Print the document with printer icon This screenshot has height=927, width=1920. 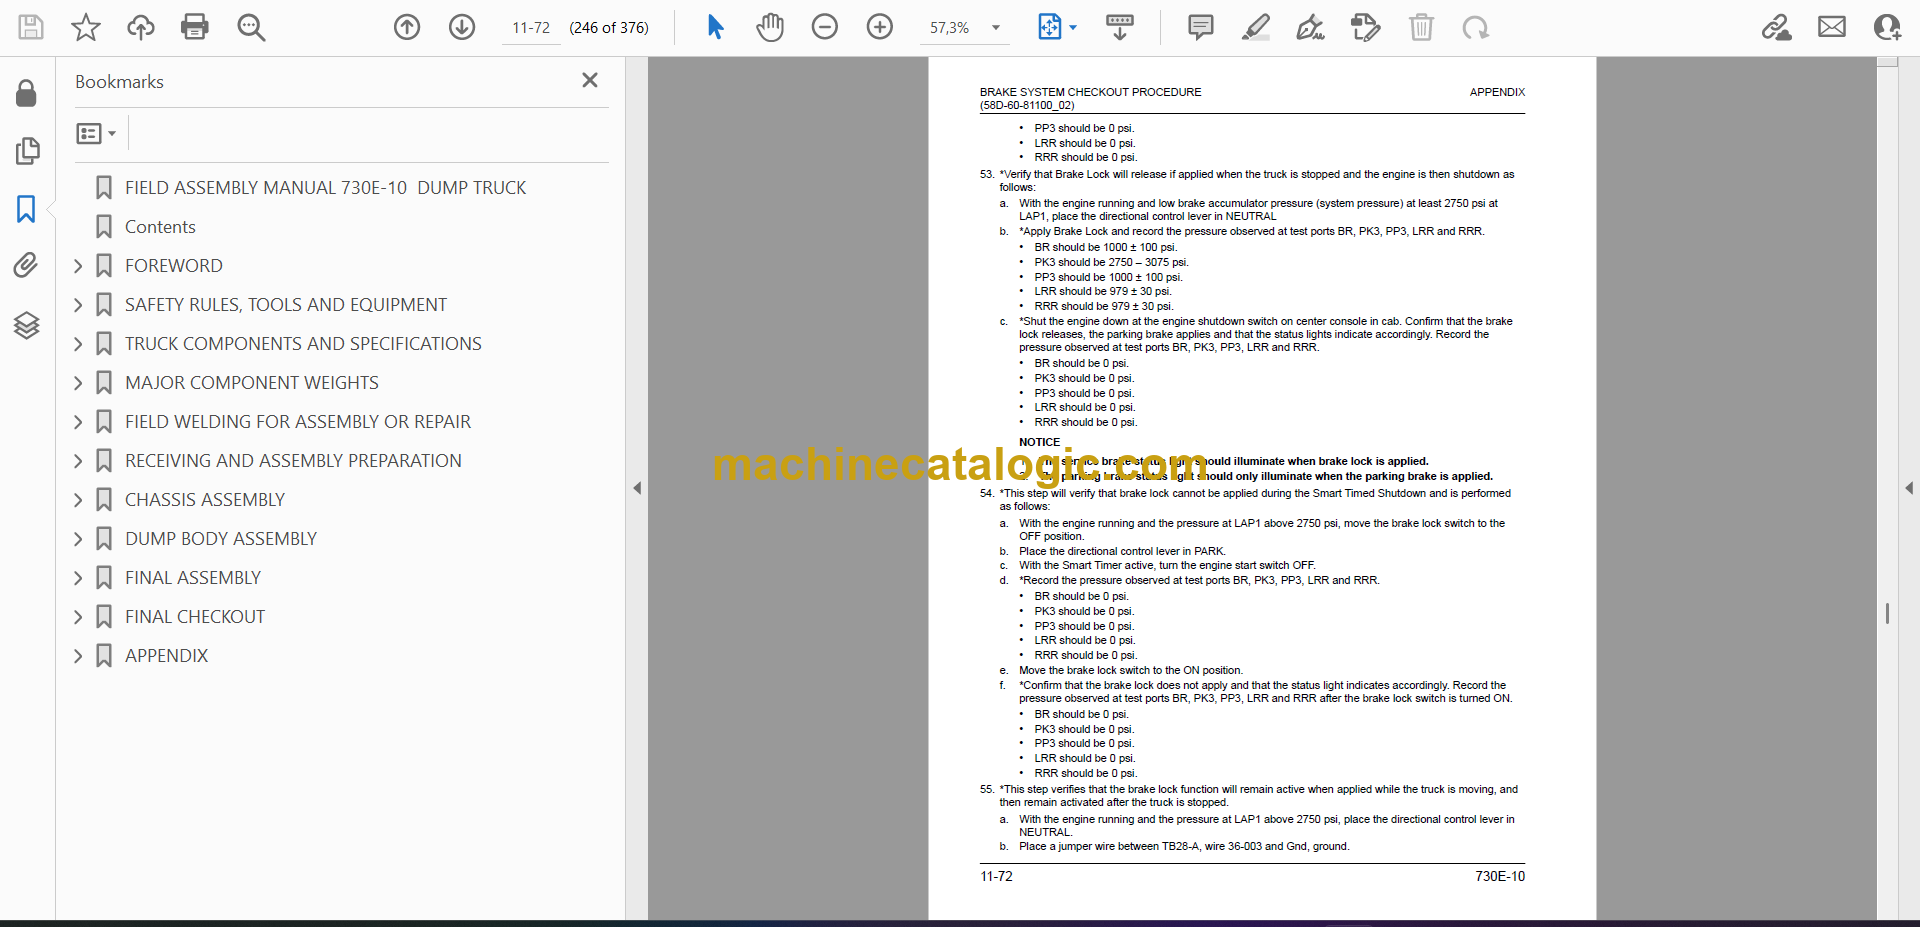tap(195, 27)
